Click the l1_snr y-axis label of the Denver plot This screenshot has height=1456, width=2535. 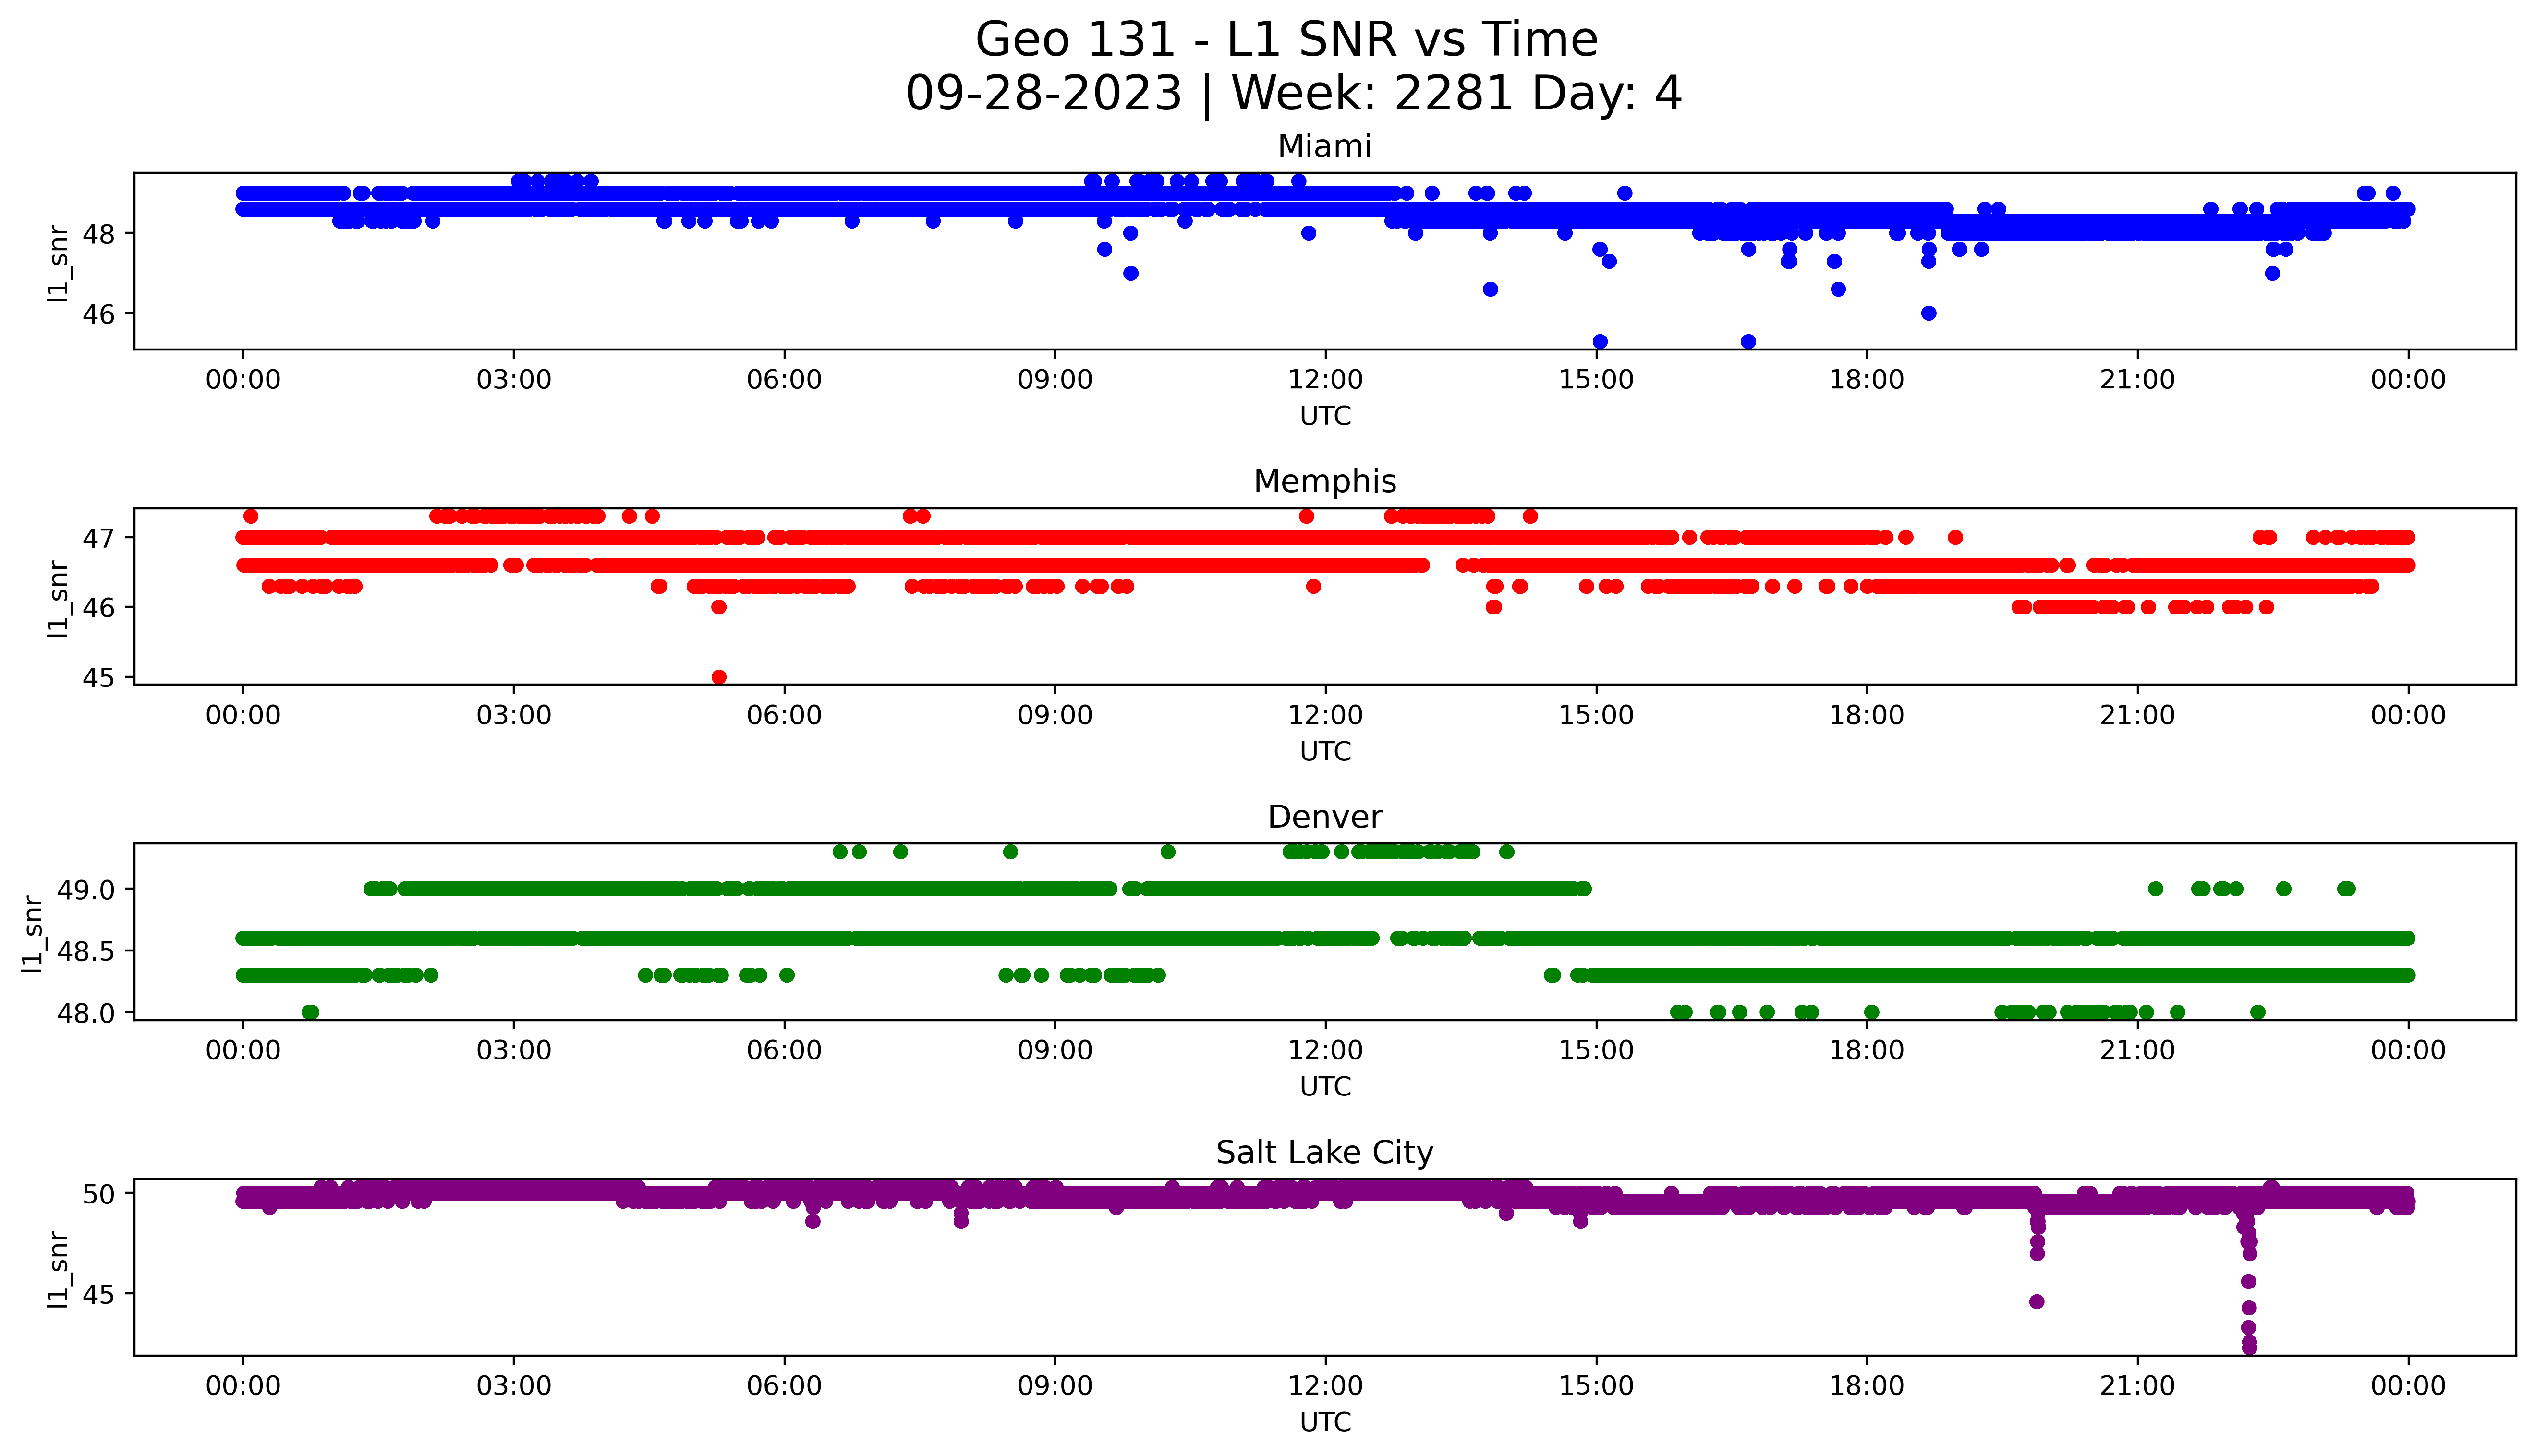click(33, 934)
